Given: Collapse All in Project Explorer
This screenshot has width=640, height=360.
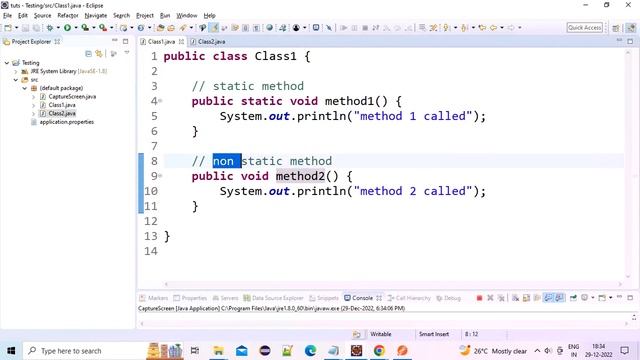Looking at the screenshot, I should 88,53.
